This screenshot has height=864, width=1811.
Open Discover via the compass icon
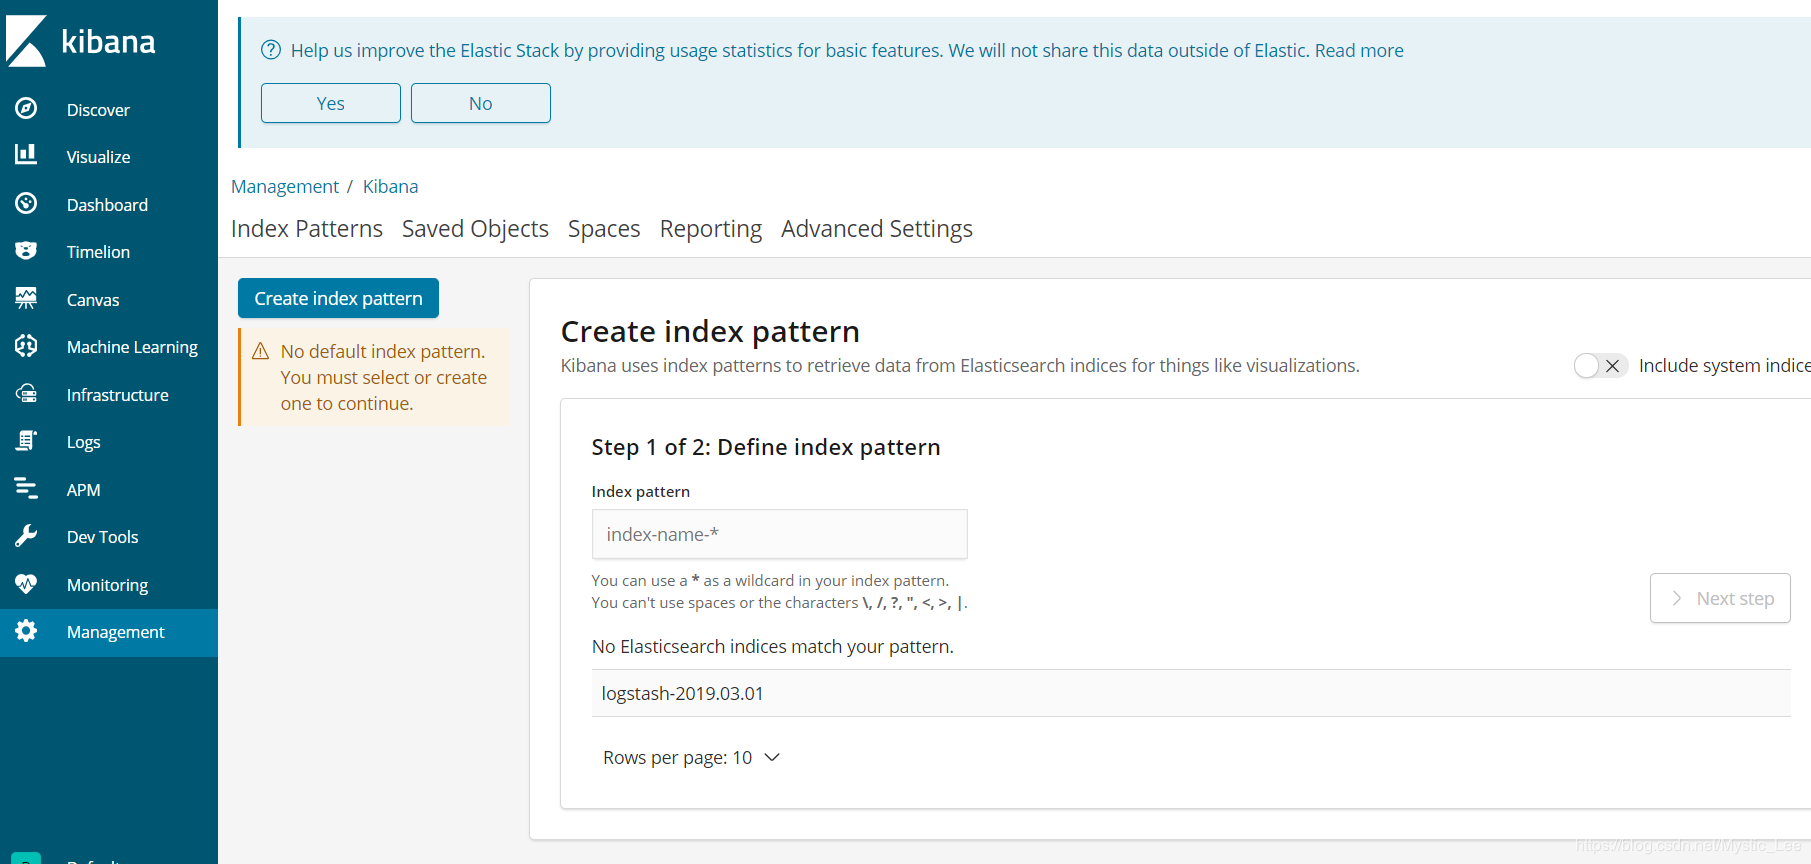coord(26,108)
